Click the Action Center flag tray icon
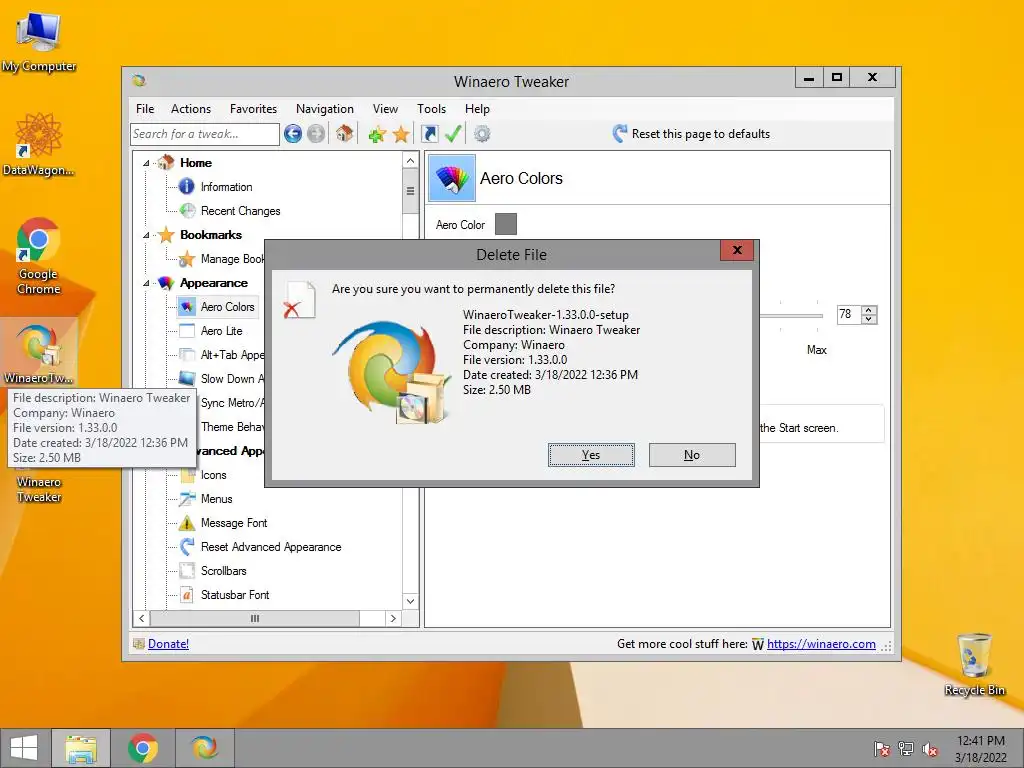This screenshot has height=768, width=1024. coord(882,750)
